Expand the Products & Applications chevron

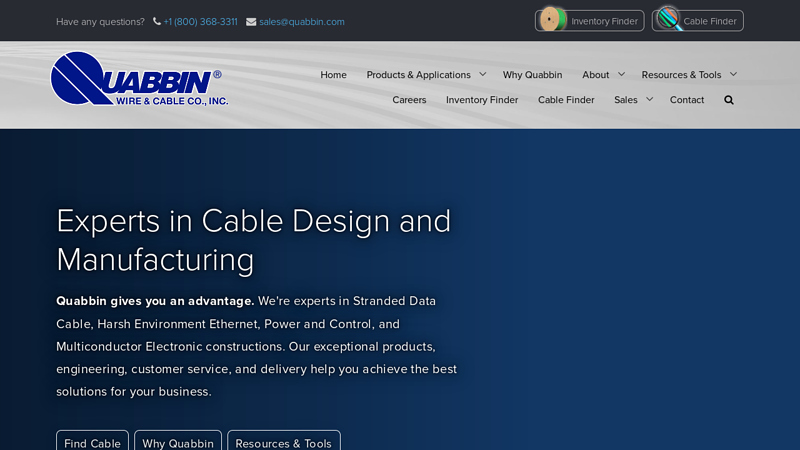click(483, 74)
